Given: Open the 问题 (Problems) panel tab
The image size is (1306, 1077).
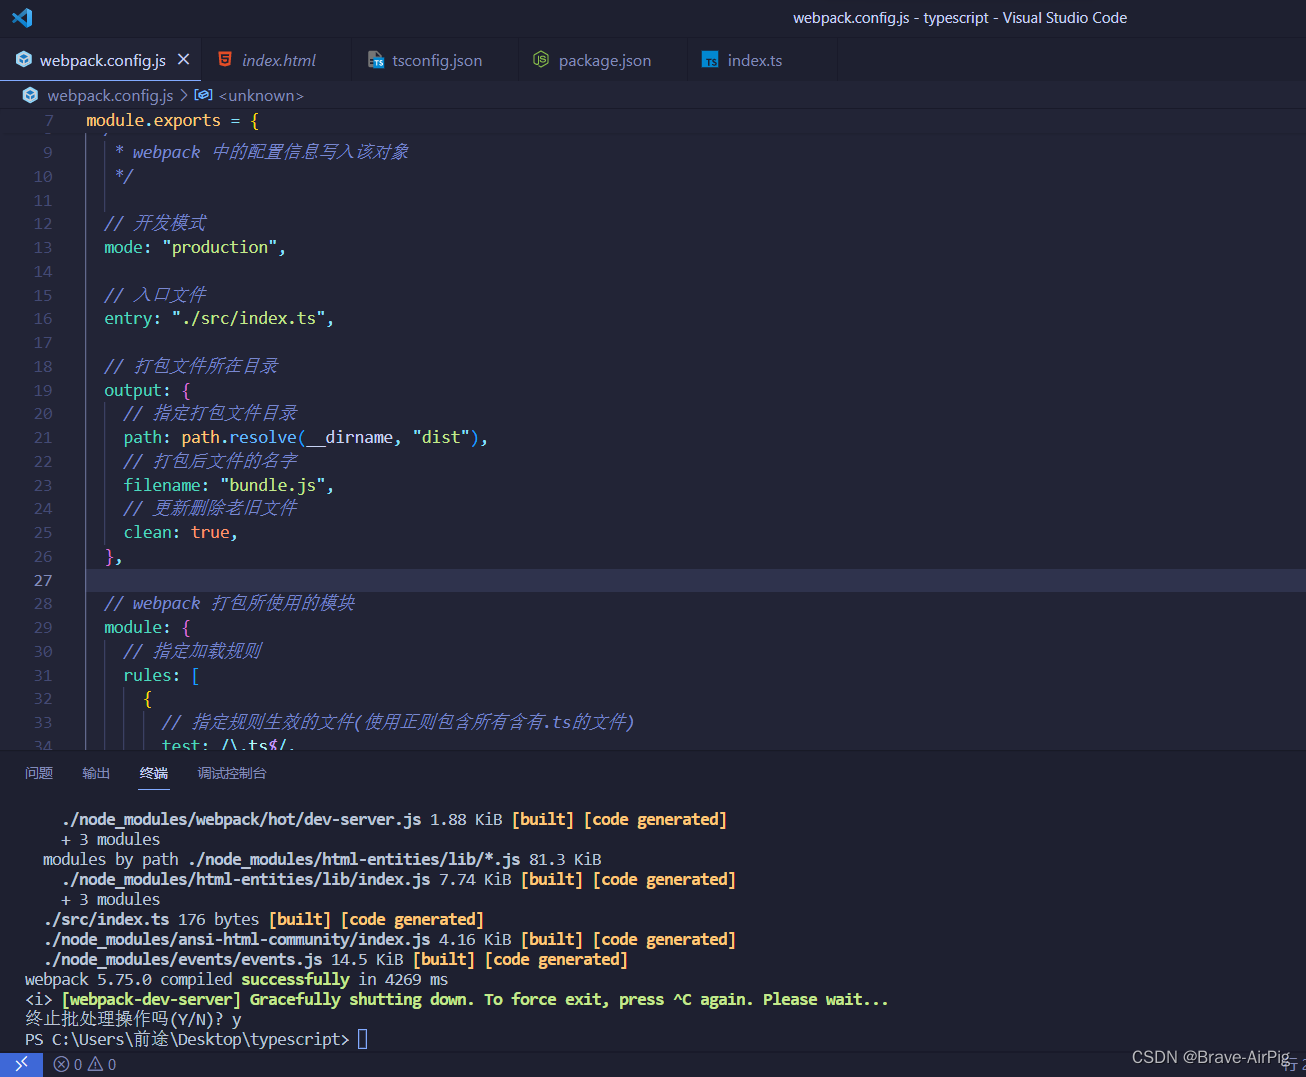Looking at the screenshot, I should [x=39, y=773].
